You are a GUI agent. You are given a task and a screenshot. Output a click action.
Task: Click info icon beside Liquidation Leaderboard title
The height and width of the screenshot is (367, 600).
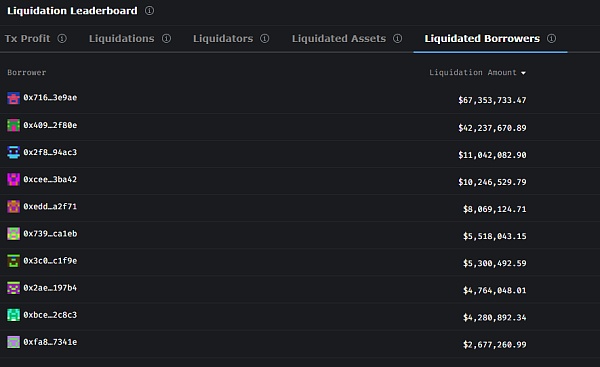[150, 11]
